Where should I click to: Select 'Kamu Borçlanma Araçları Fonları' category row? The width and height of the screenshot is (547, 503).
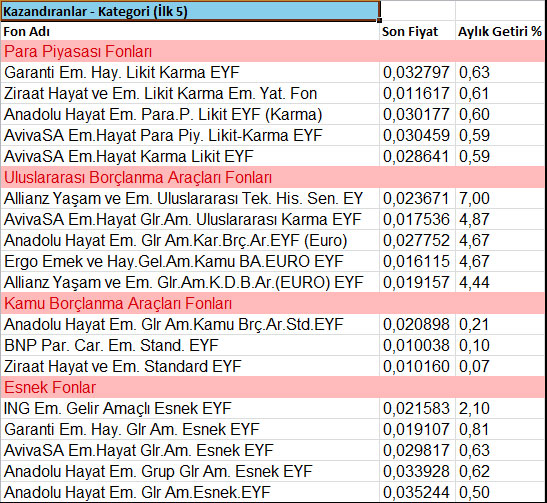point(273,303)
